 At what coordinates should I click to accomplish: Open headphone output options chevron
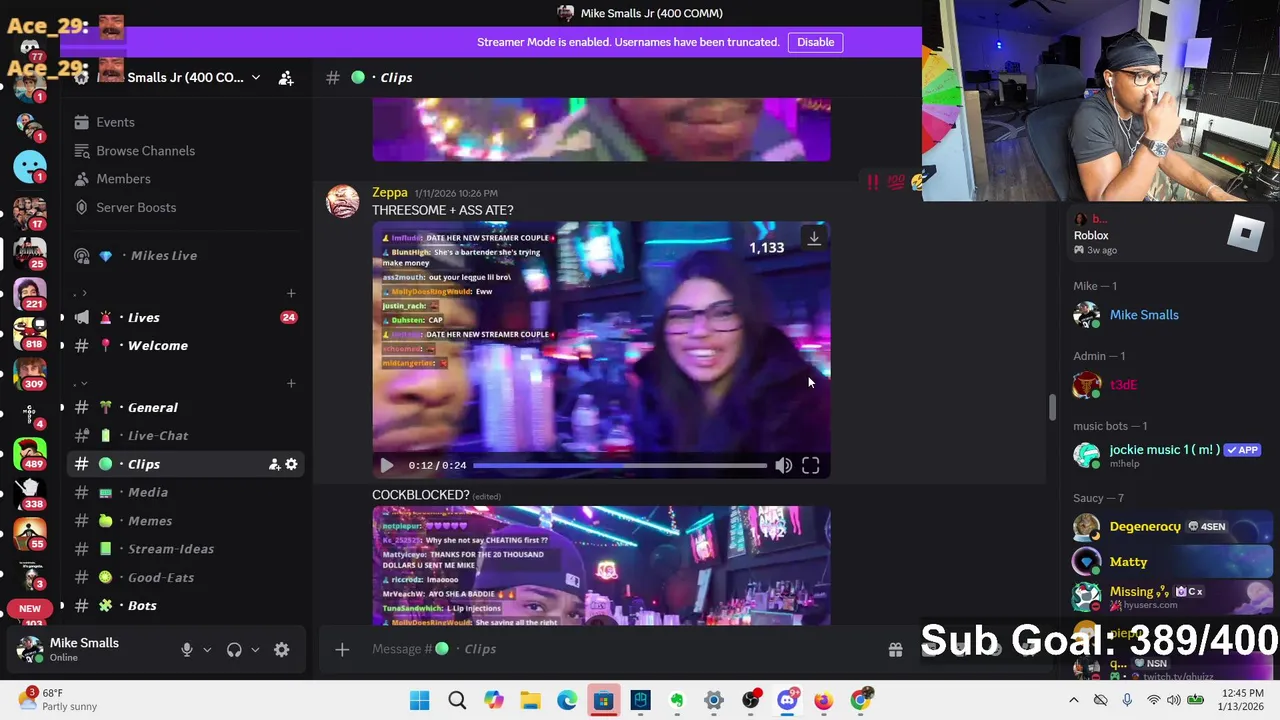click(255, 650)
